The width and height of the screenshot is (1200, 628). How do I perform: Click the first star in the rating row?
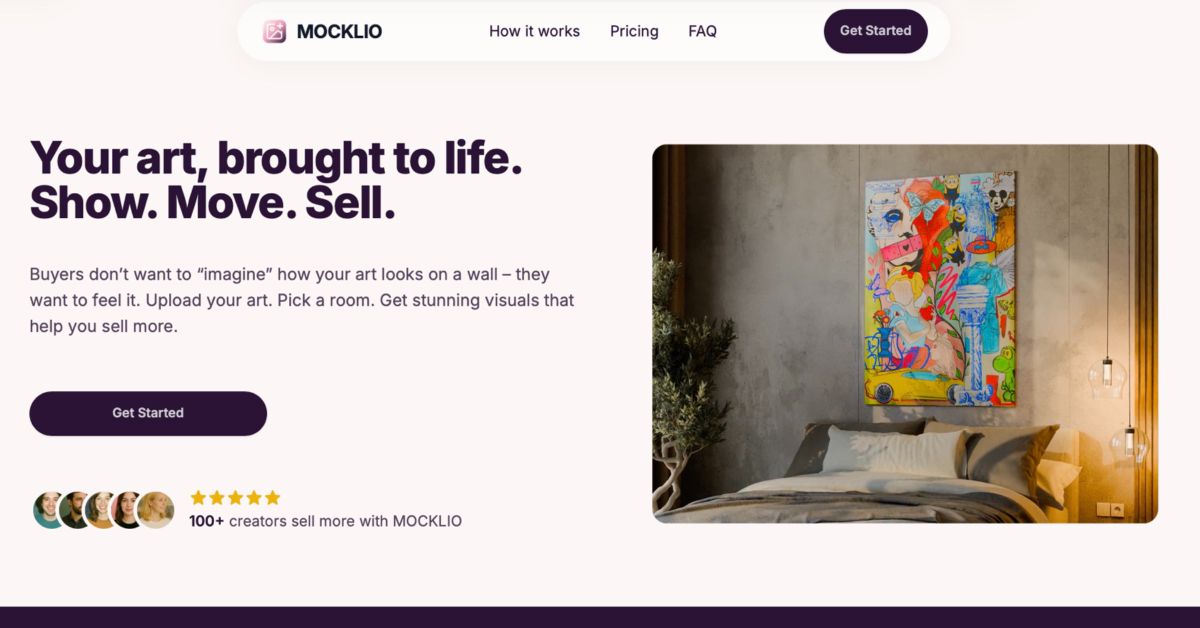196,496
